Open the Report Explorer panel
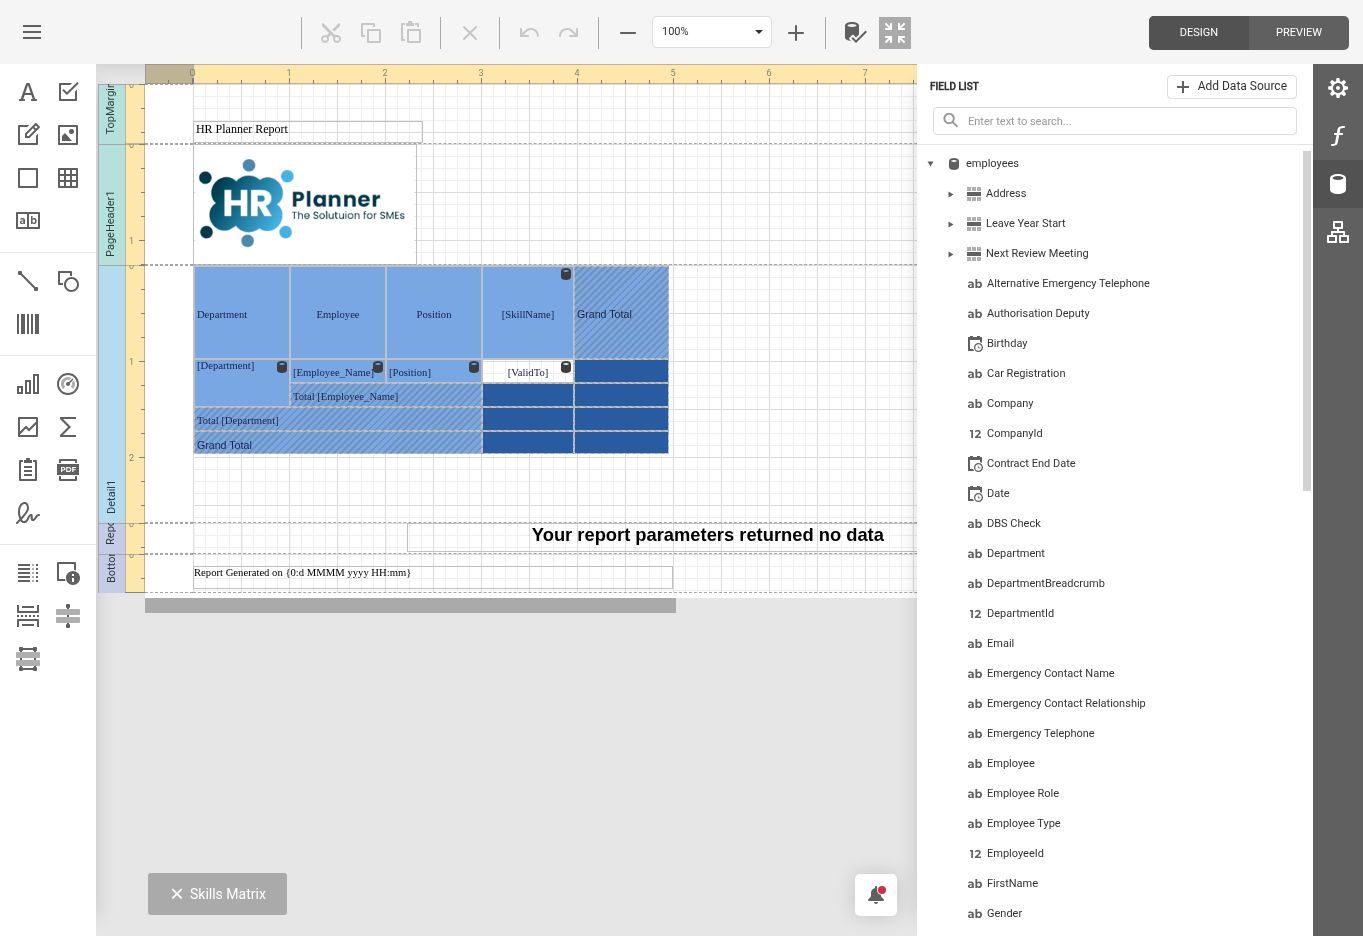Viewport: 1363px width, 936px height. click(x=1338, y=233)
